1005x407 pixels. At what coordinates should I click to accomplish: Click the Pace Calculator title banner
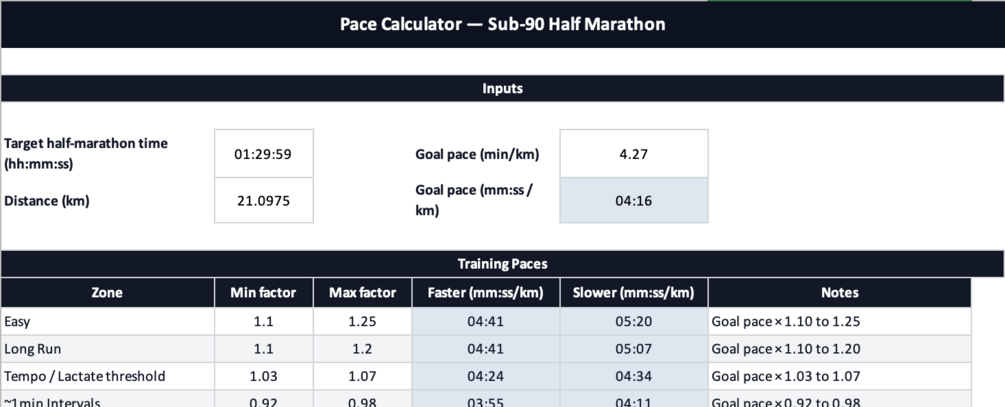point(502,24)
